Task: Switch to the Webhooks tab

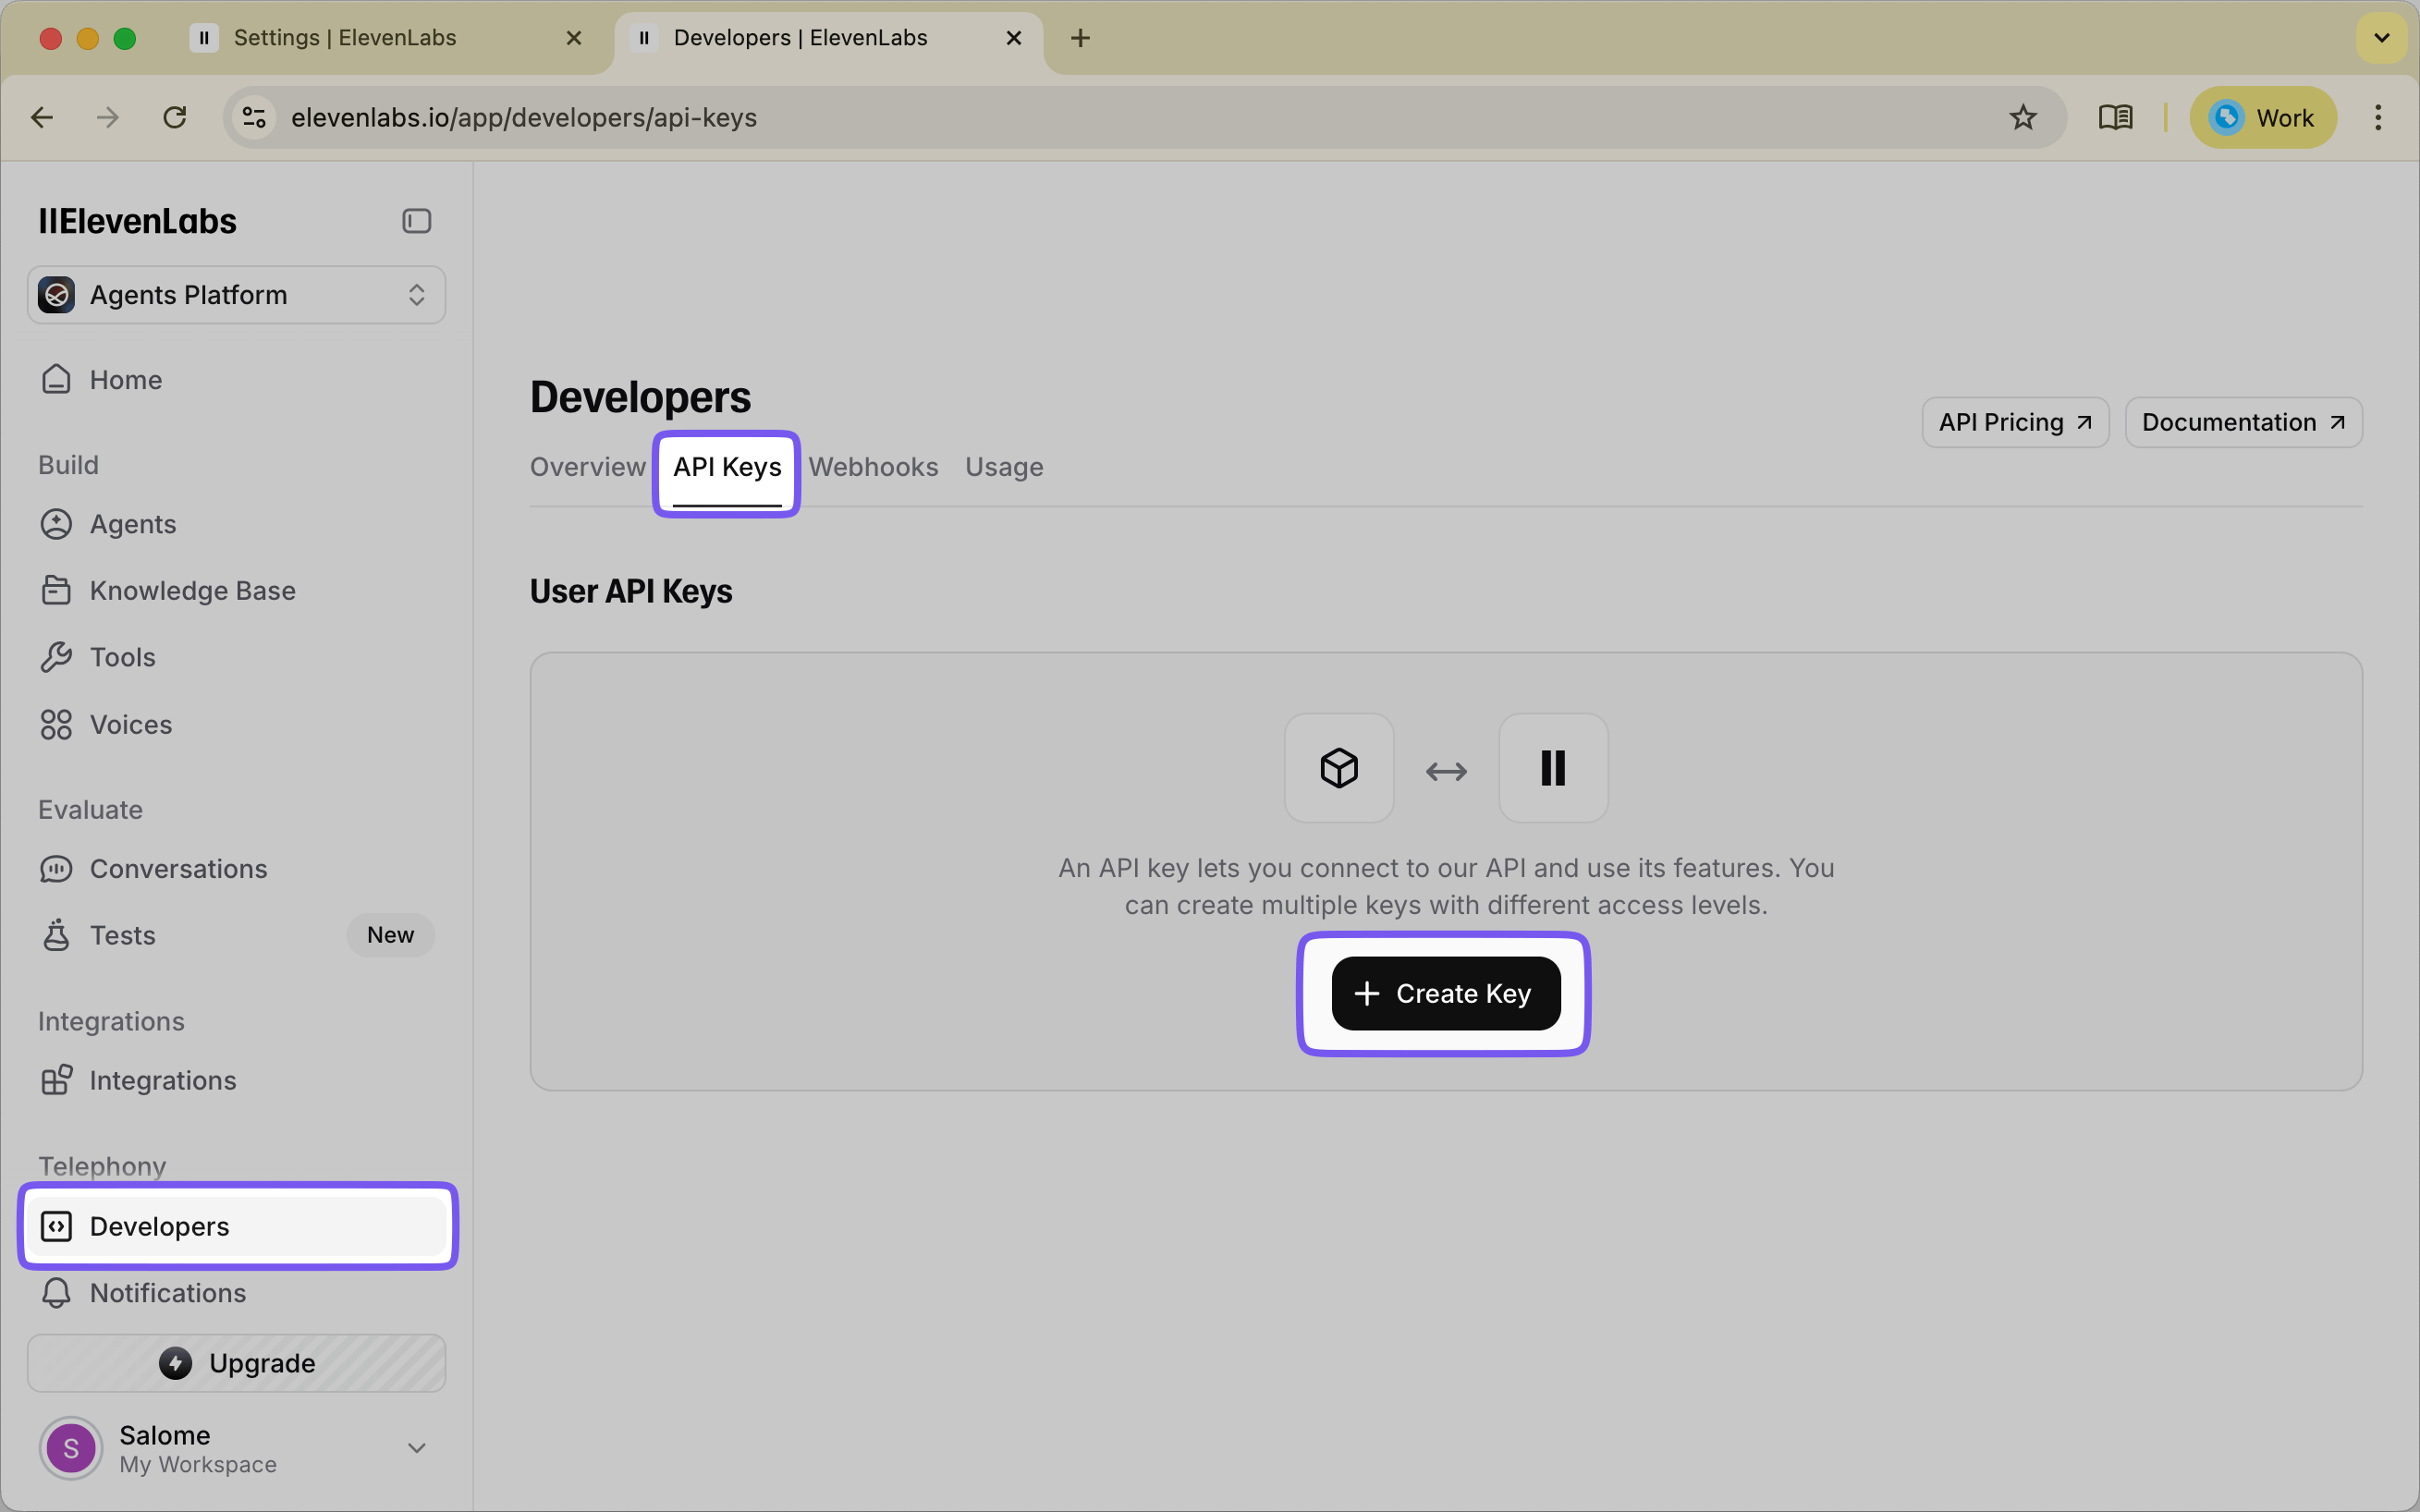Action: 873,466
